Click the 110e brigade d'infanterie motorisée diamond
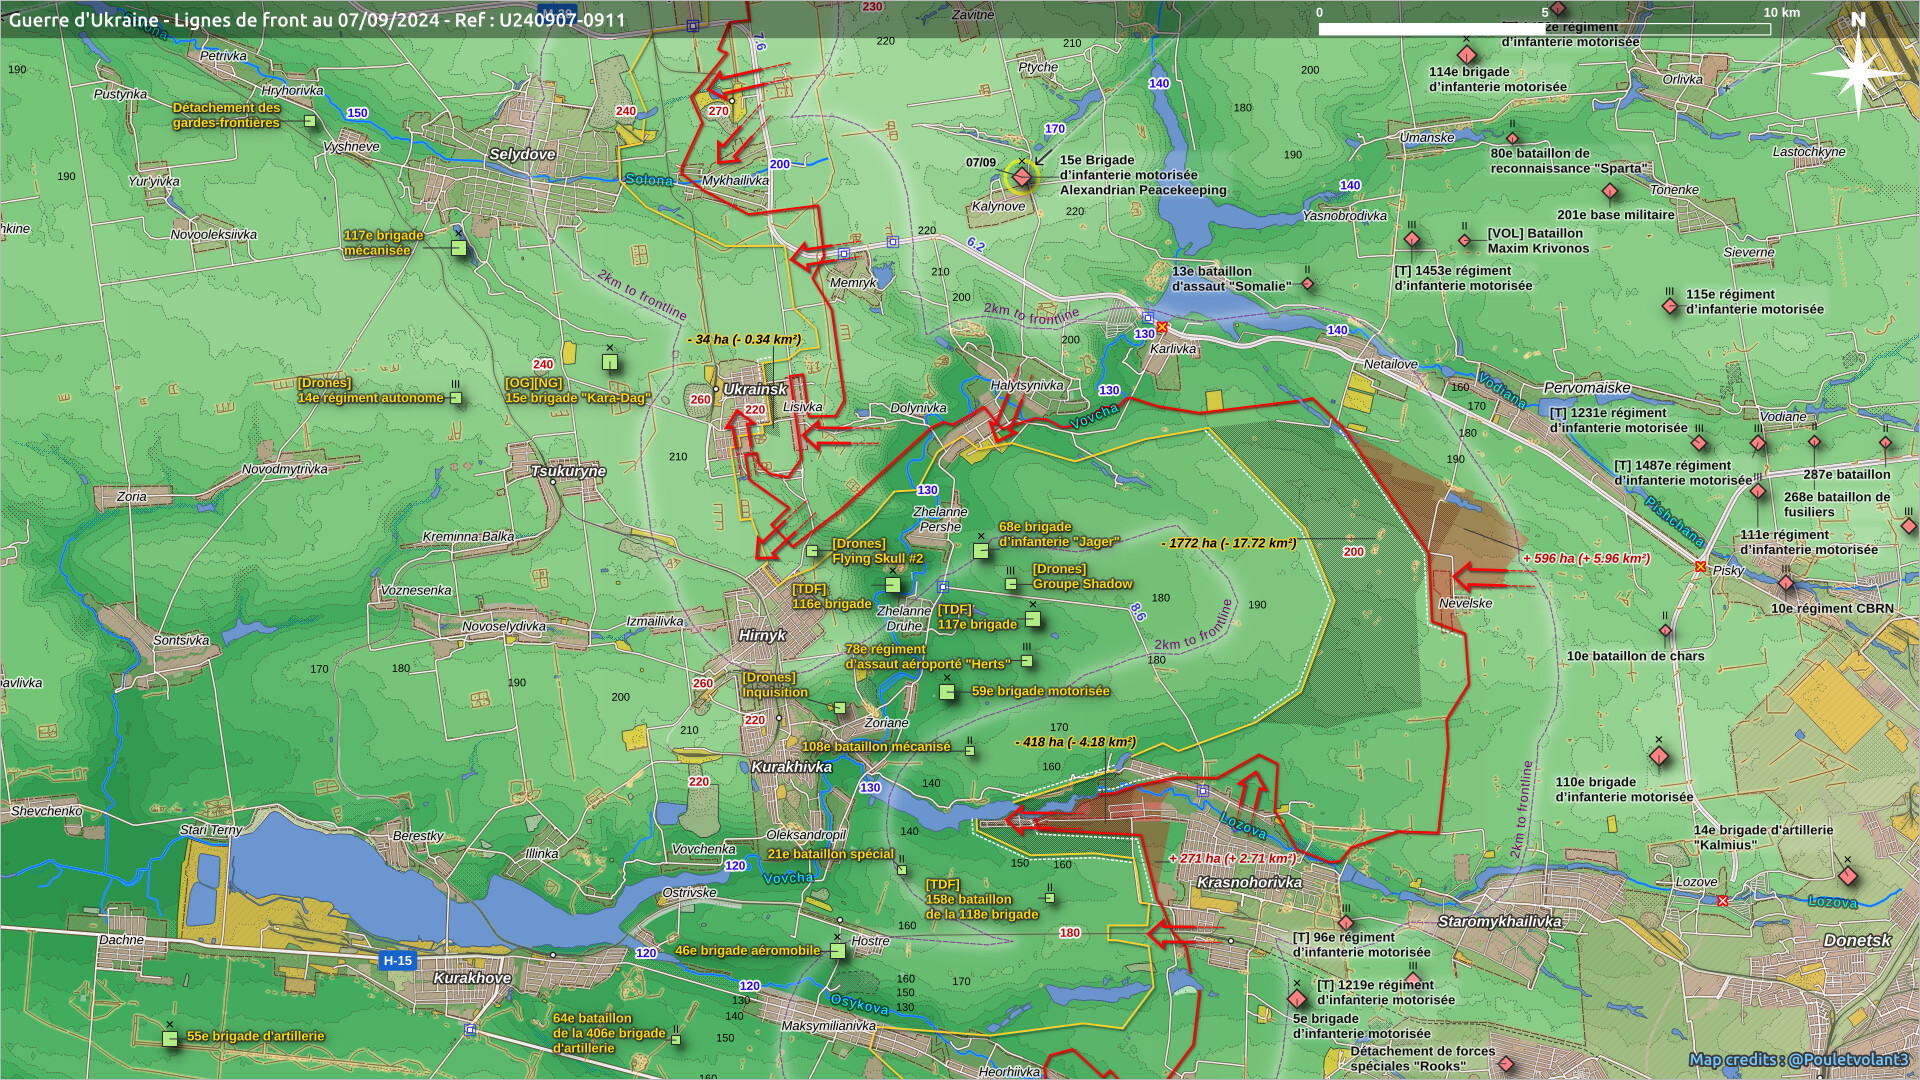This screenshot has height=1080, width=1920. point(1658,756)
